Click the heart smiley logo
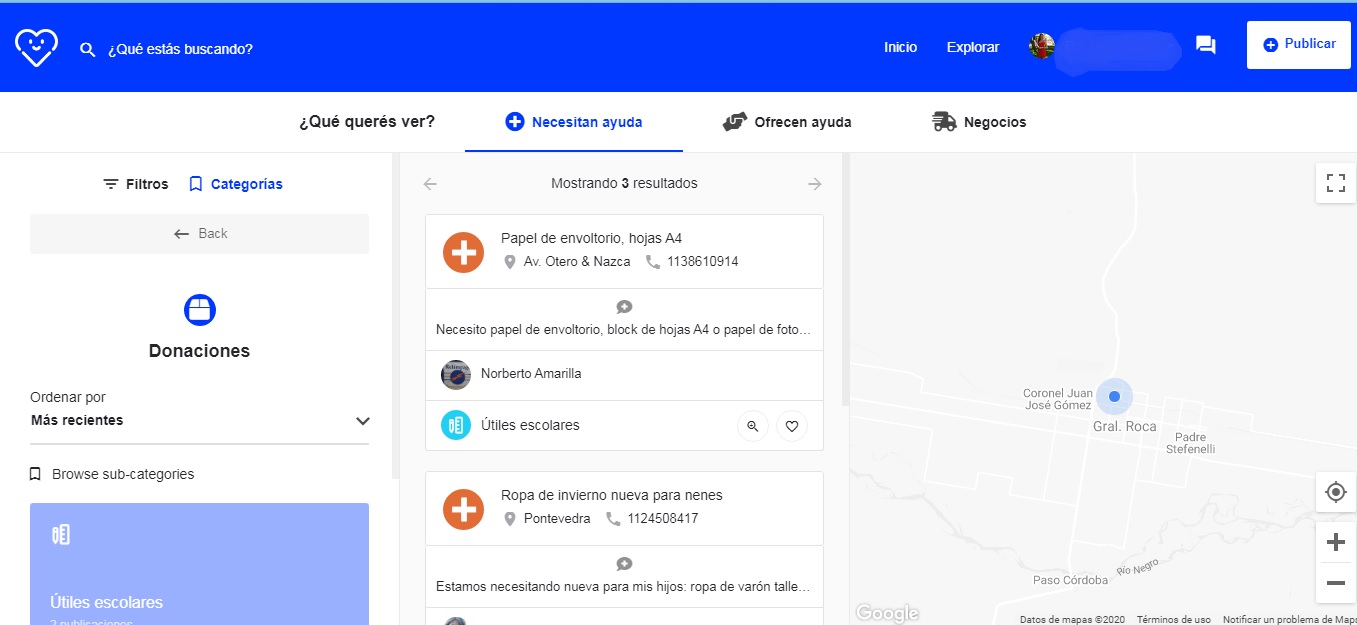This screenshot has width=1357, height=625. [x=36, y=47]
